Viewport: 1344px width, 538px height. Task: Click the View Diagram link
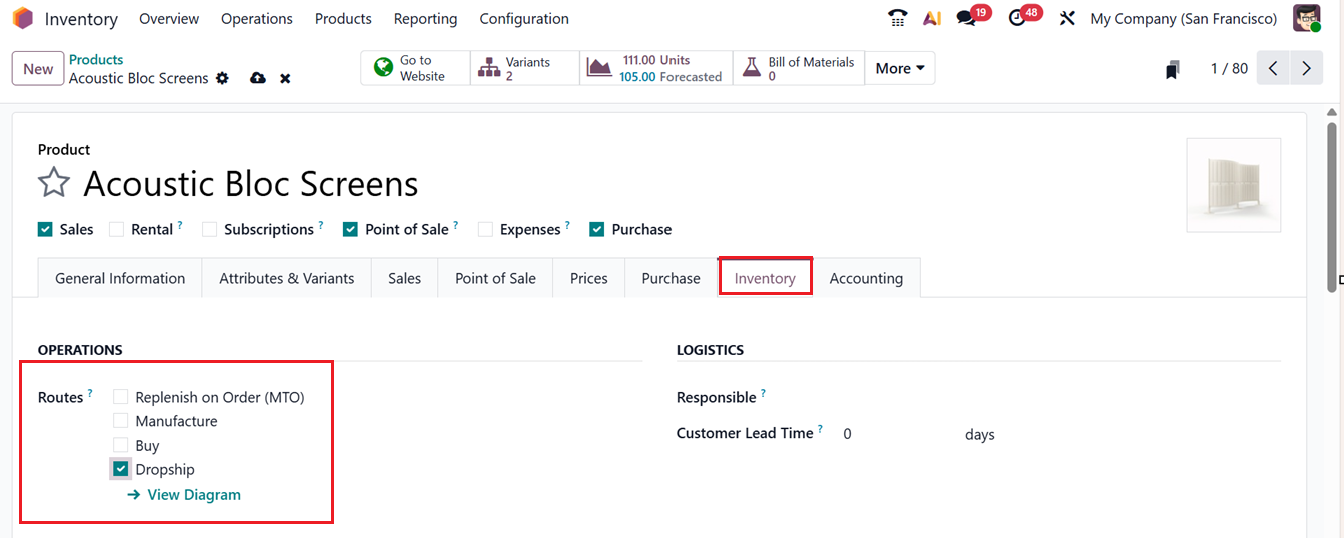(x=193, y=494)
